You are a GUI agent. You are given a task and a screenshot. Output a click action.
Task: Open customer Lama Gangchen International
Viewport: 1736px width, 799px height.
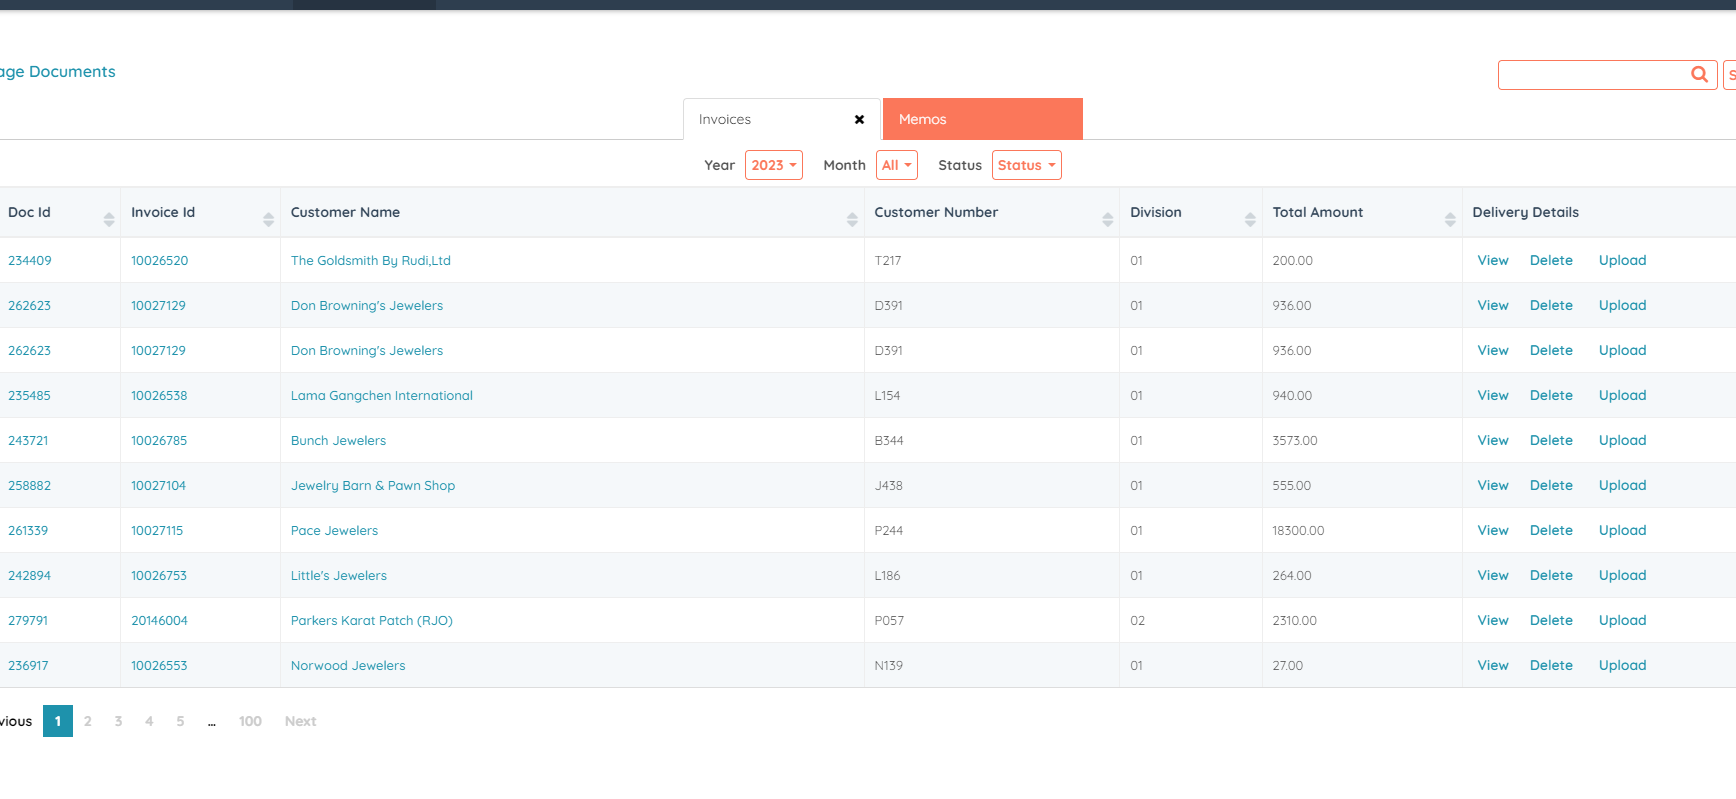tap(381, 396)
